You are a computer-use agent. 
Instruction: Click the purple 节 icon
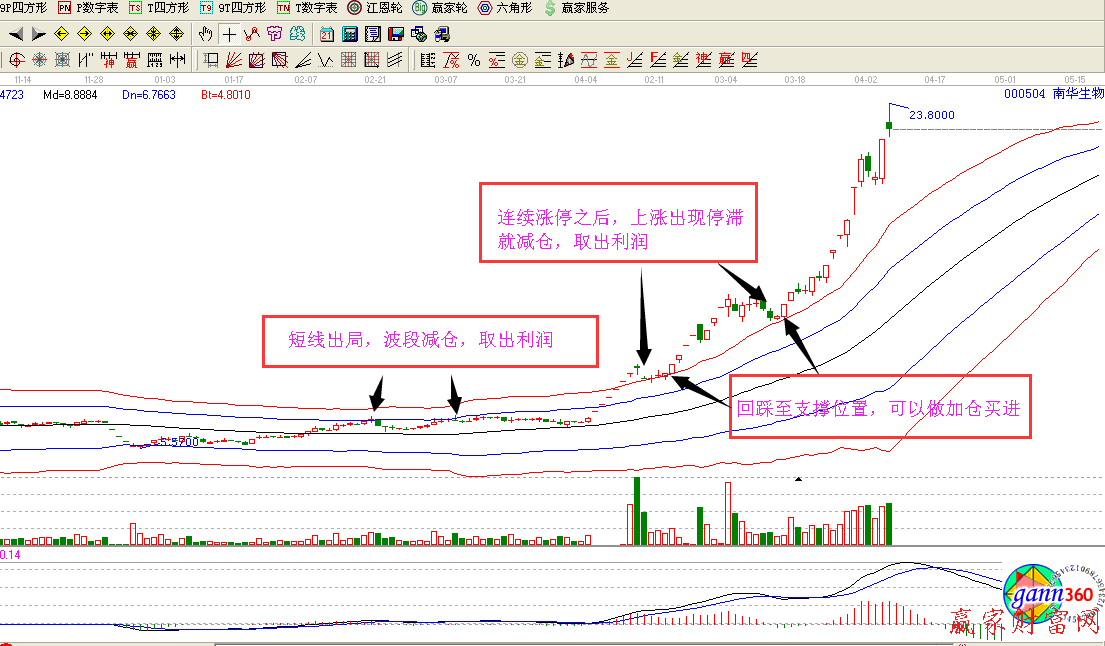click(275, 34)
